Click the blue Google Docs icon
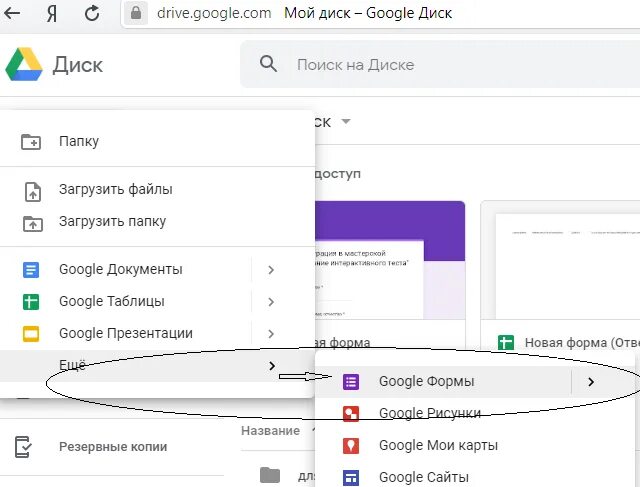 31,270
